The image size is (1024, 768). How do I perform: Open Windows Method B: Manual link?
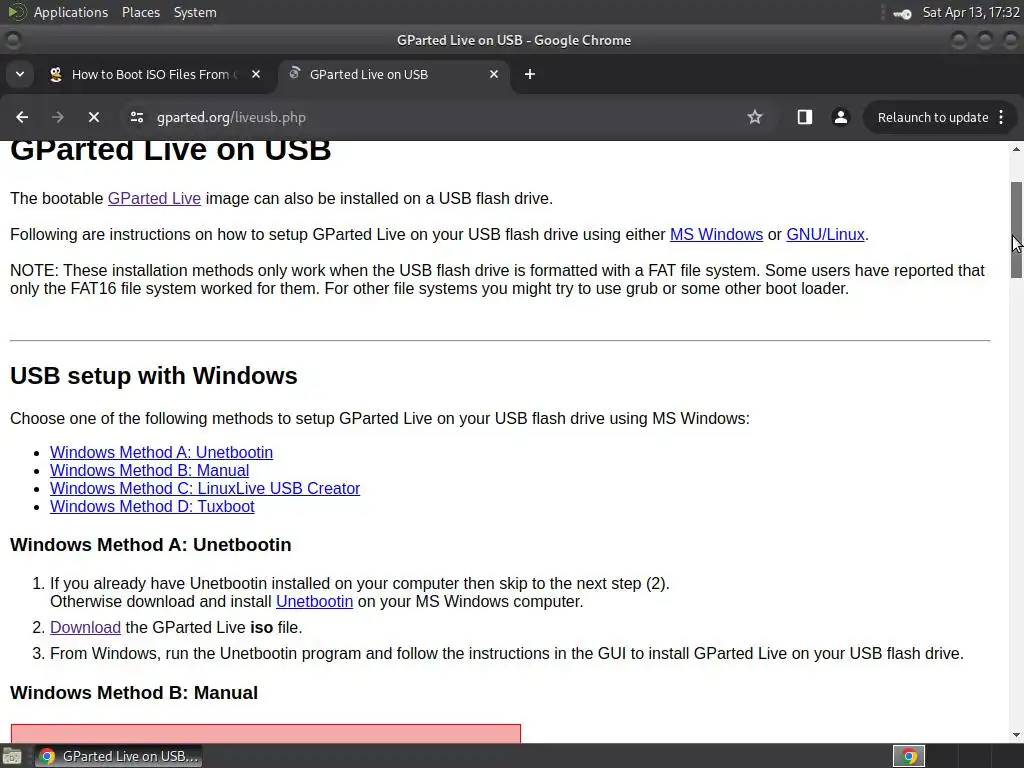click(x=150, y=471)
